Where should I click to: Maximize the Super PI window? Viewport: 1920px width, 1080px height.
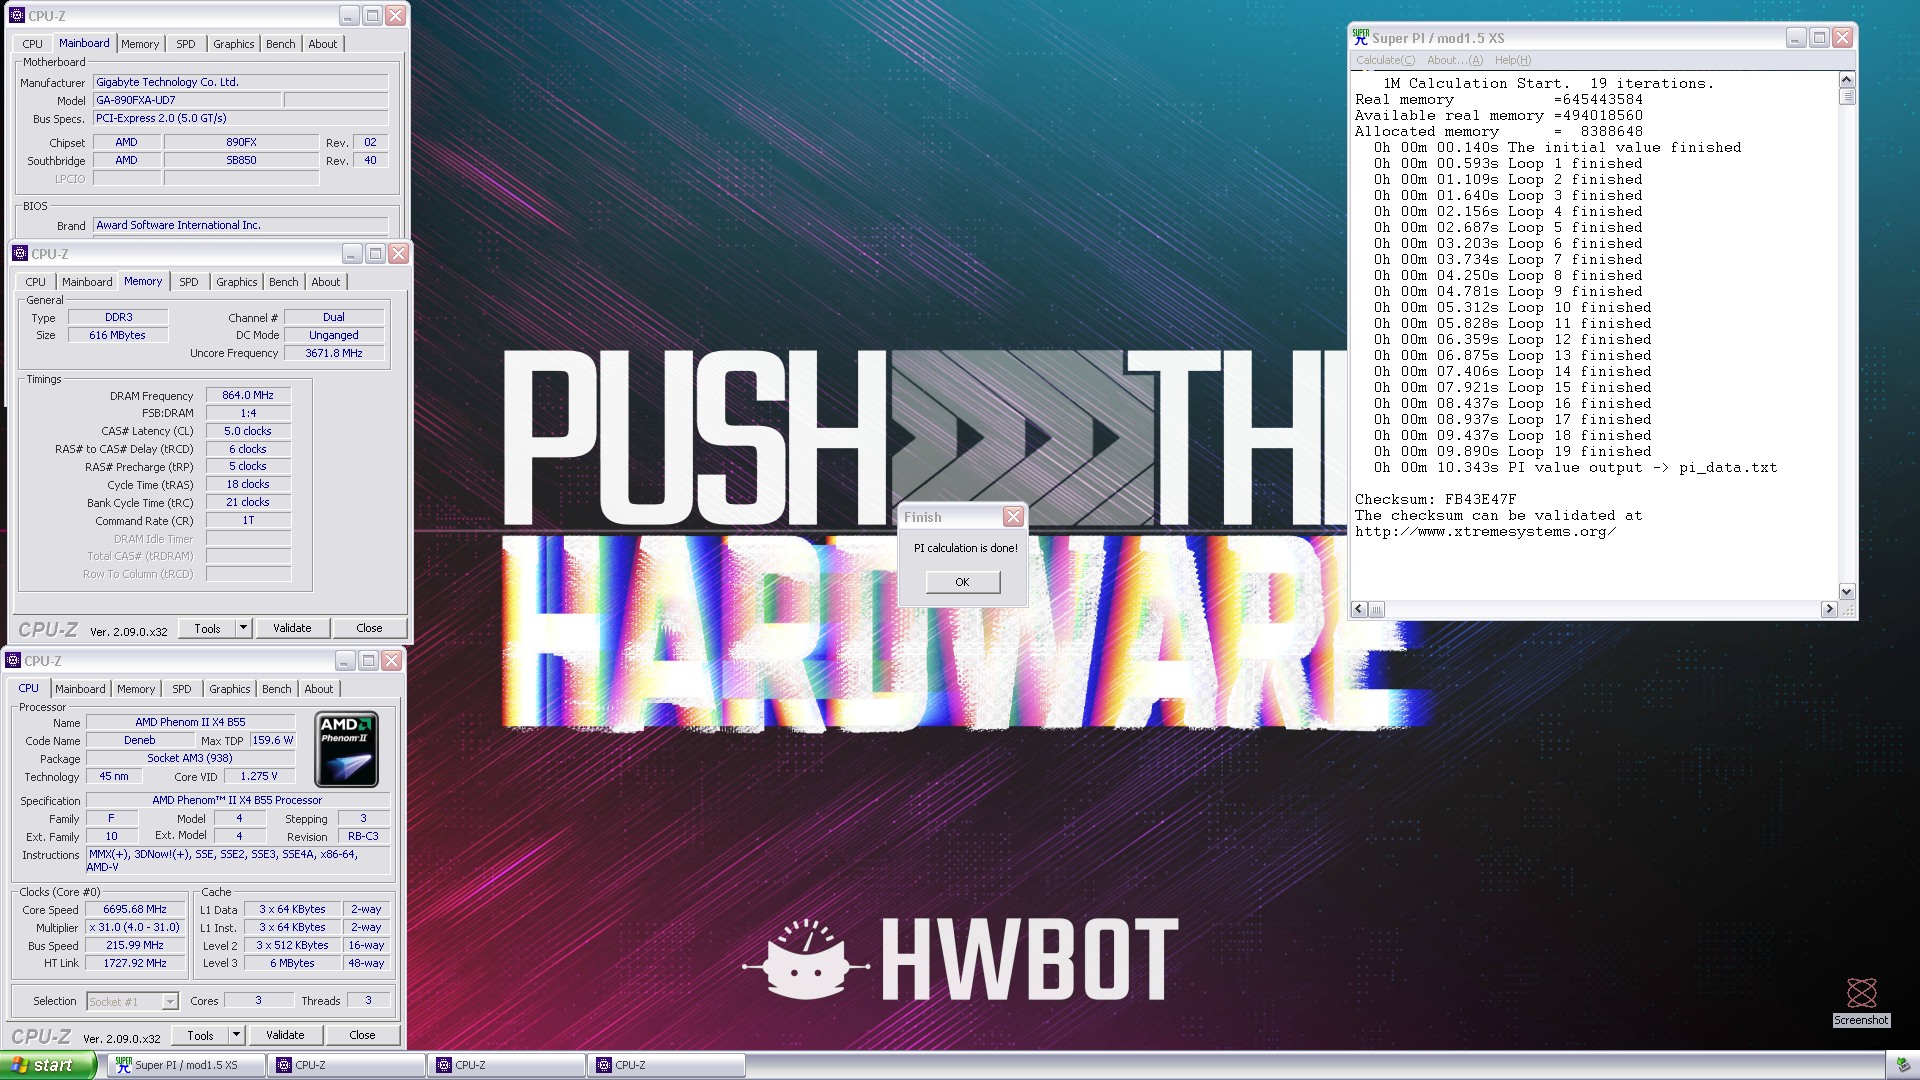(x=1819, y=38)
